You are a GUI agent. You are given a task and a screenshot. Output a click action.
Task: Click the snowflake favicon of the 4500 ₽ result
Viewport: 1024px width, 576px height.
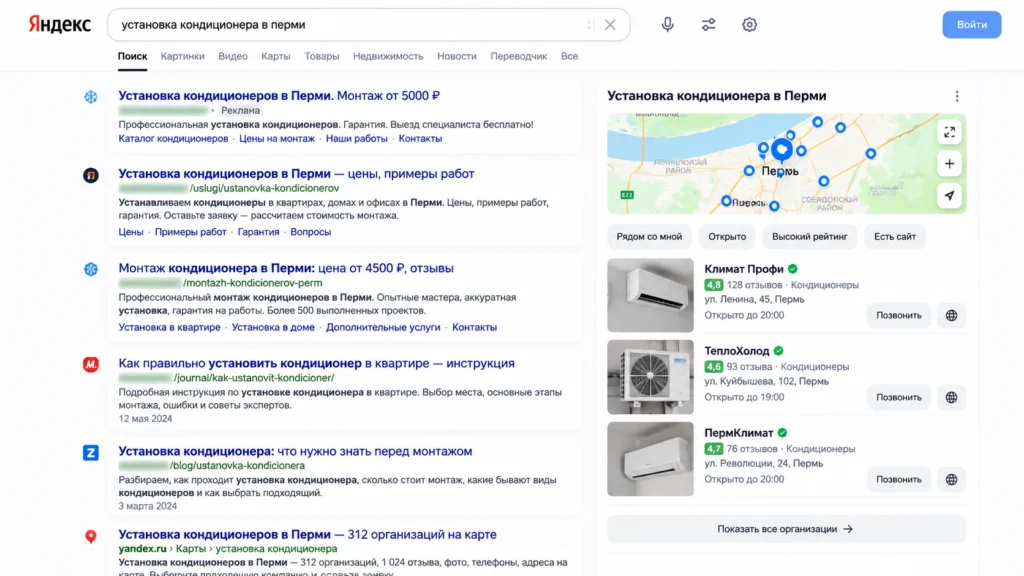point(91,269)
